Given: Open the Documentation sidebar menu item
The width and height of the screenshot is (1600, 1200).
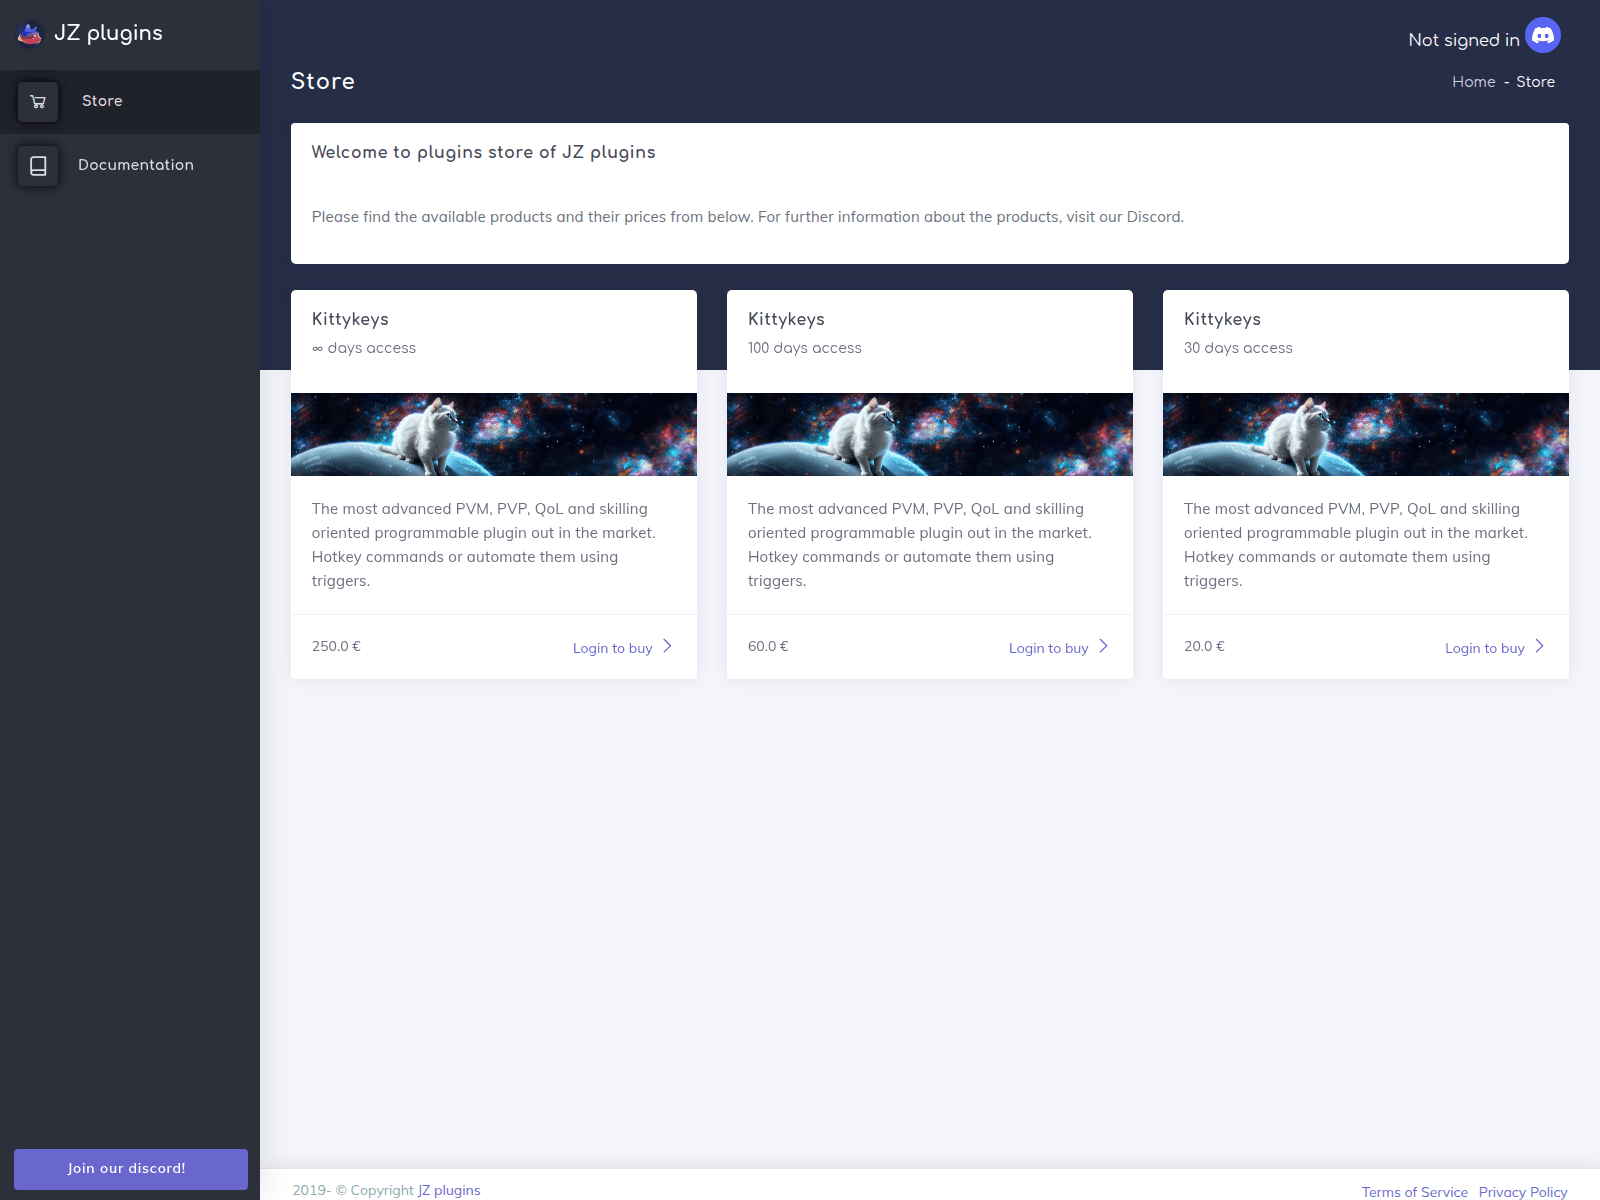Looking at the screenshot, I should pos(130,165).
